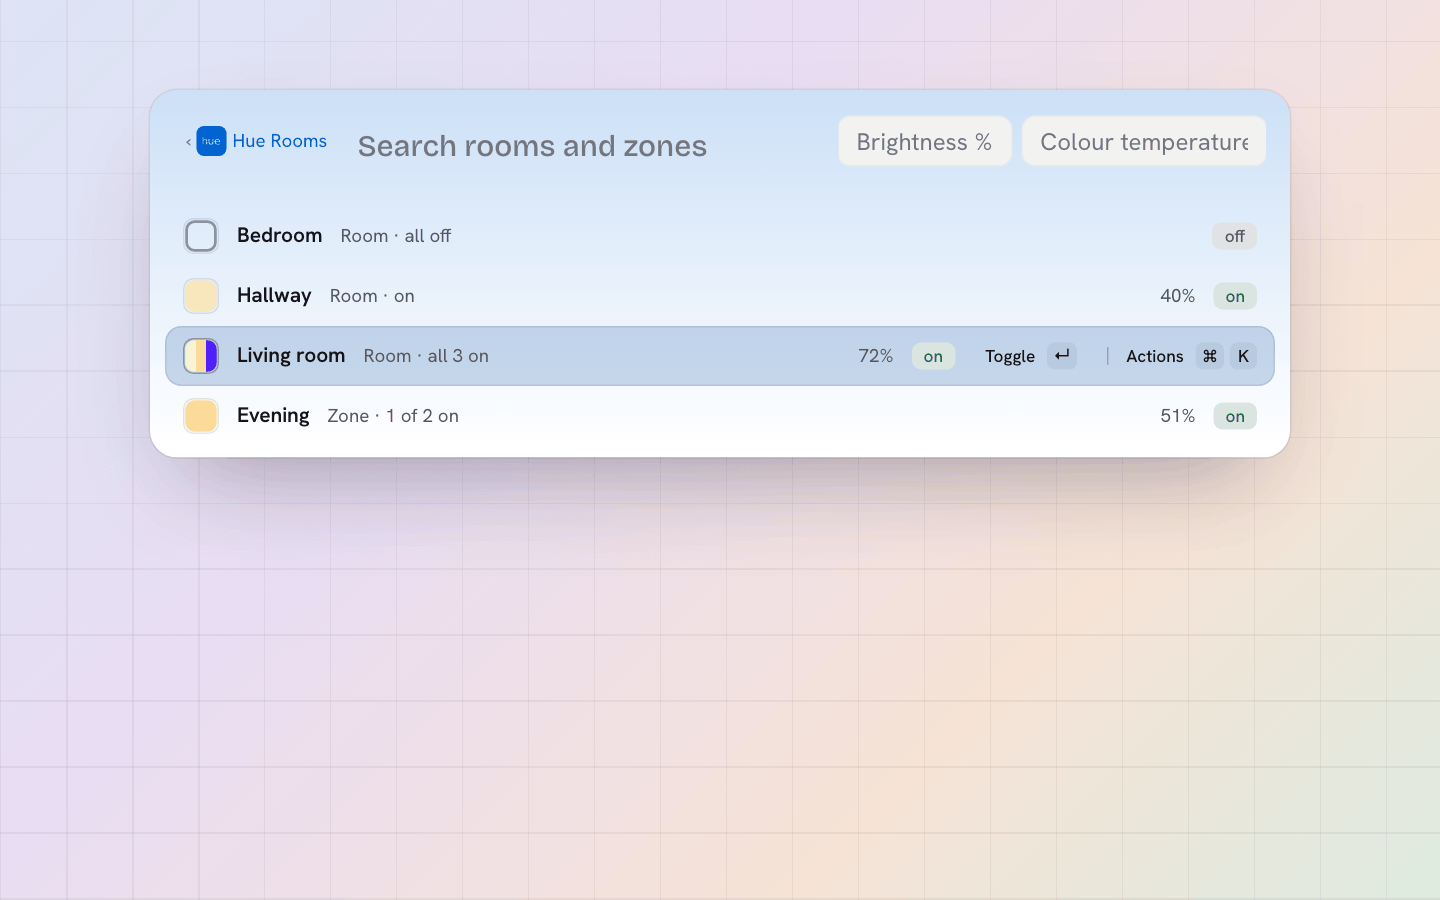Click the Living room colour swatch
This screenshot has height=900, width=1440.
point(201,356)
